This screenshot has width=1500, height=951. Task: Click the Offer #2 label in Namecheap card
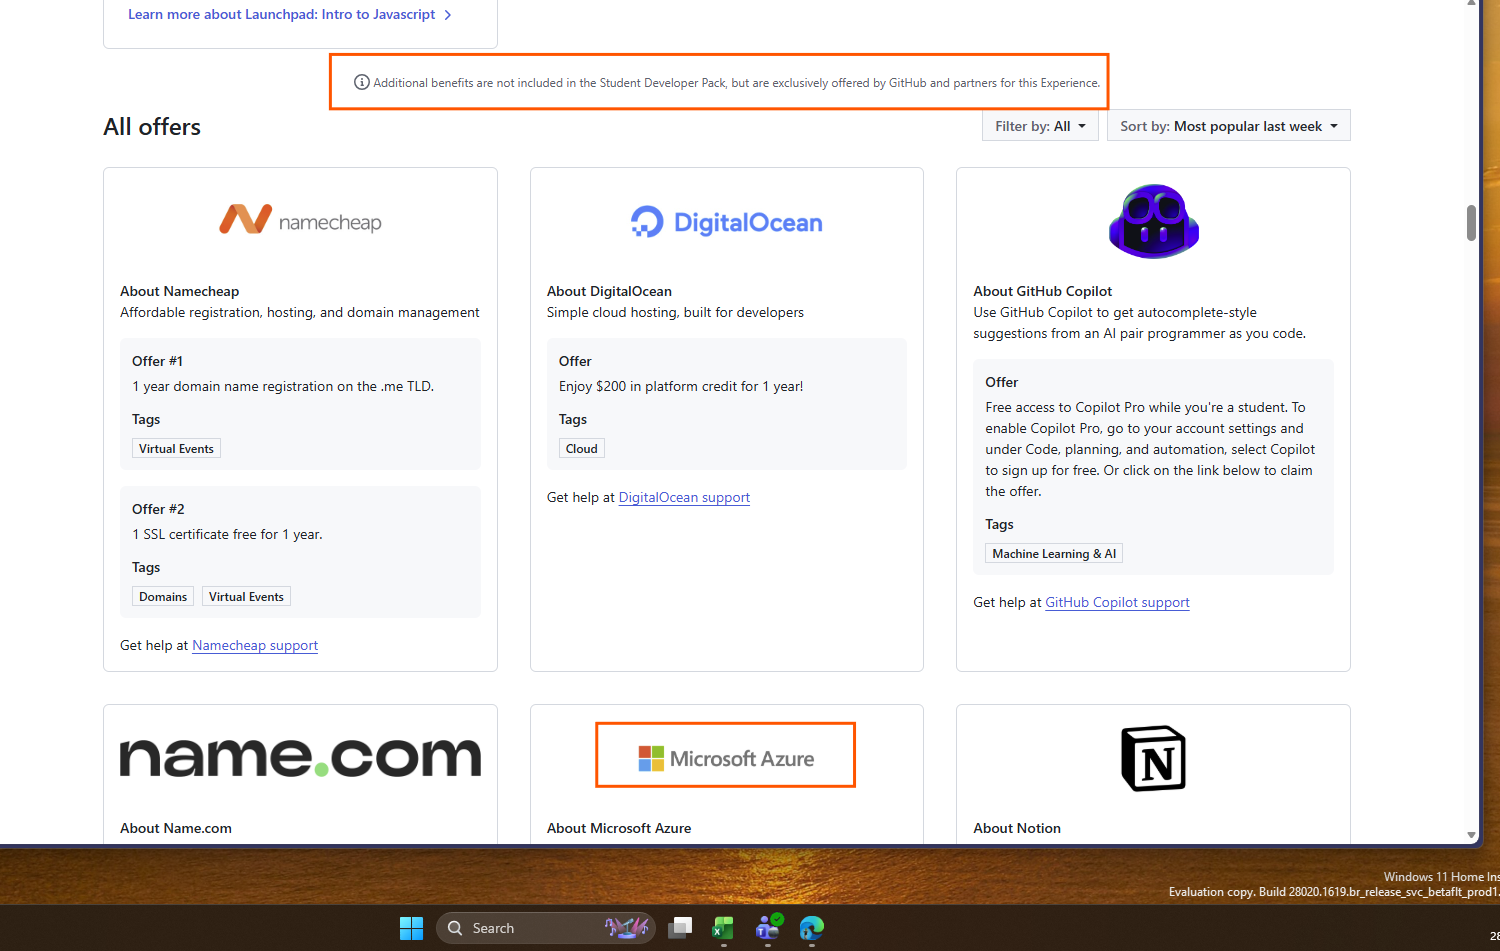pos(158,509)
